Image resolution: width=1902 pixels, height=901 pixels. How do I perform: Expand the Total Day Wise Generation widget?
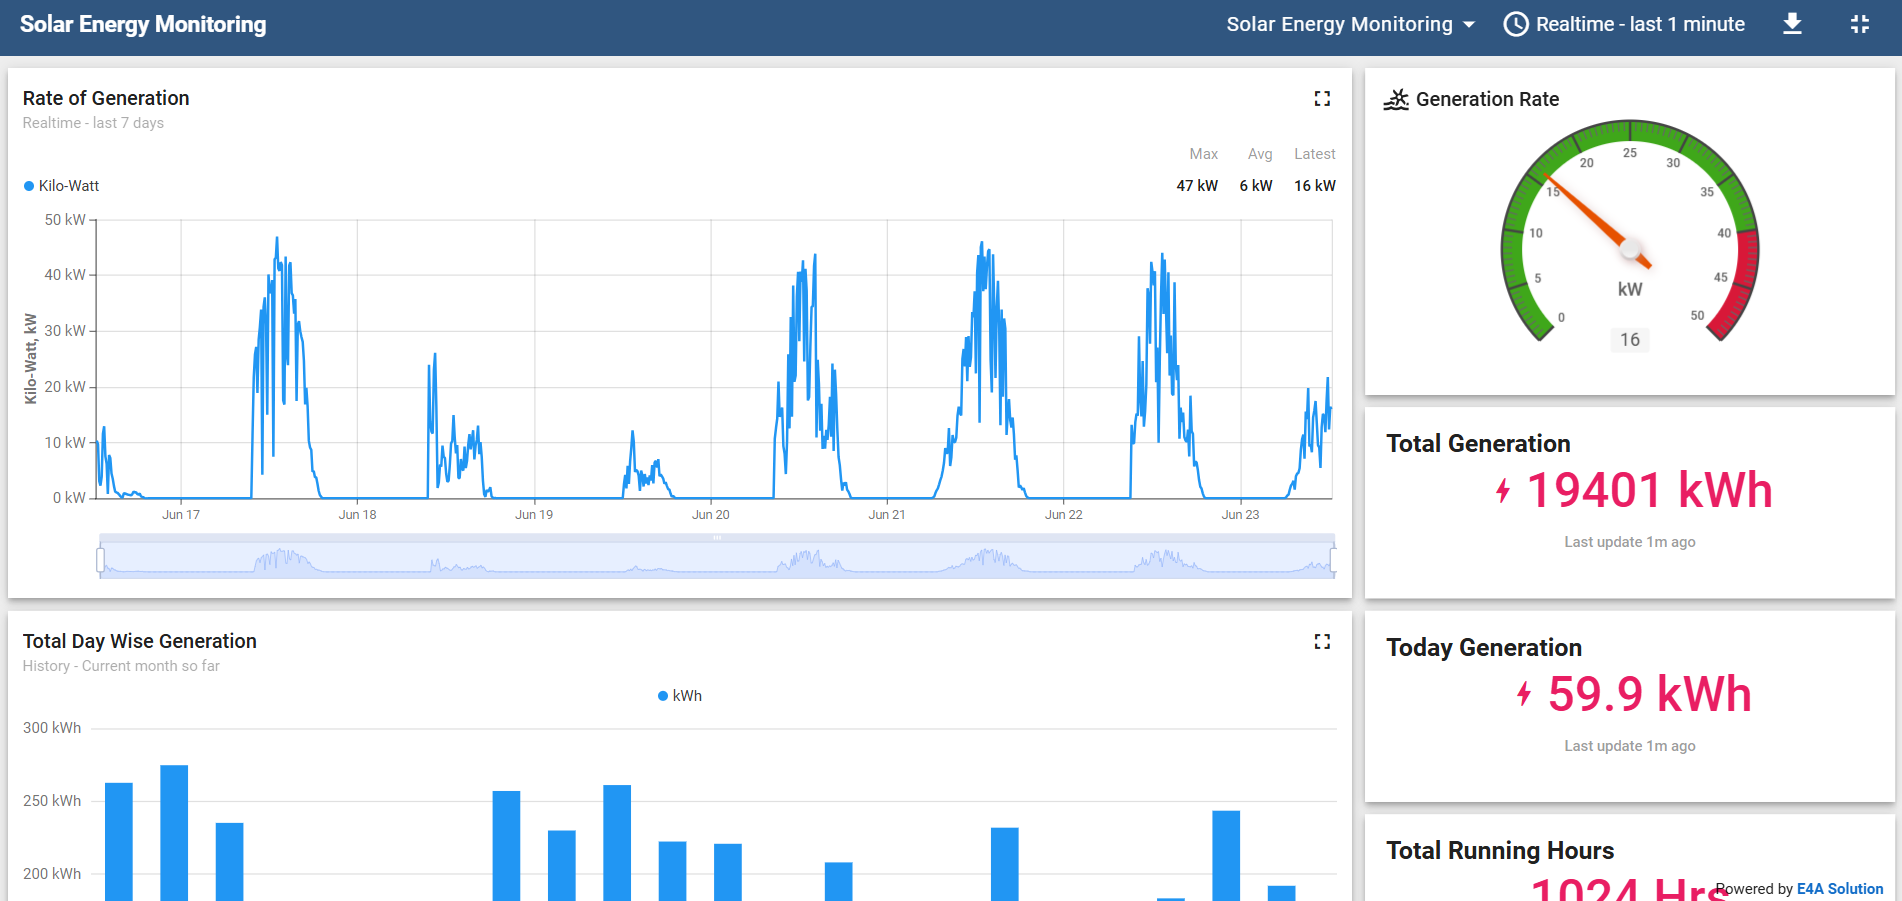[x=1322, y=641]
